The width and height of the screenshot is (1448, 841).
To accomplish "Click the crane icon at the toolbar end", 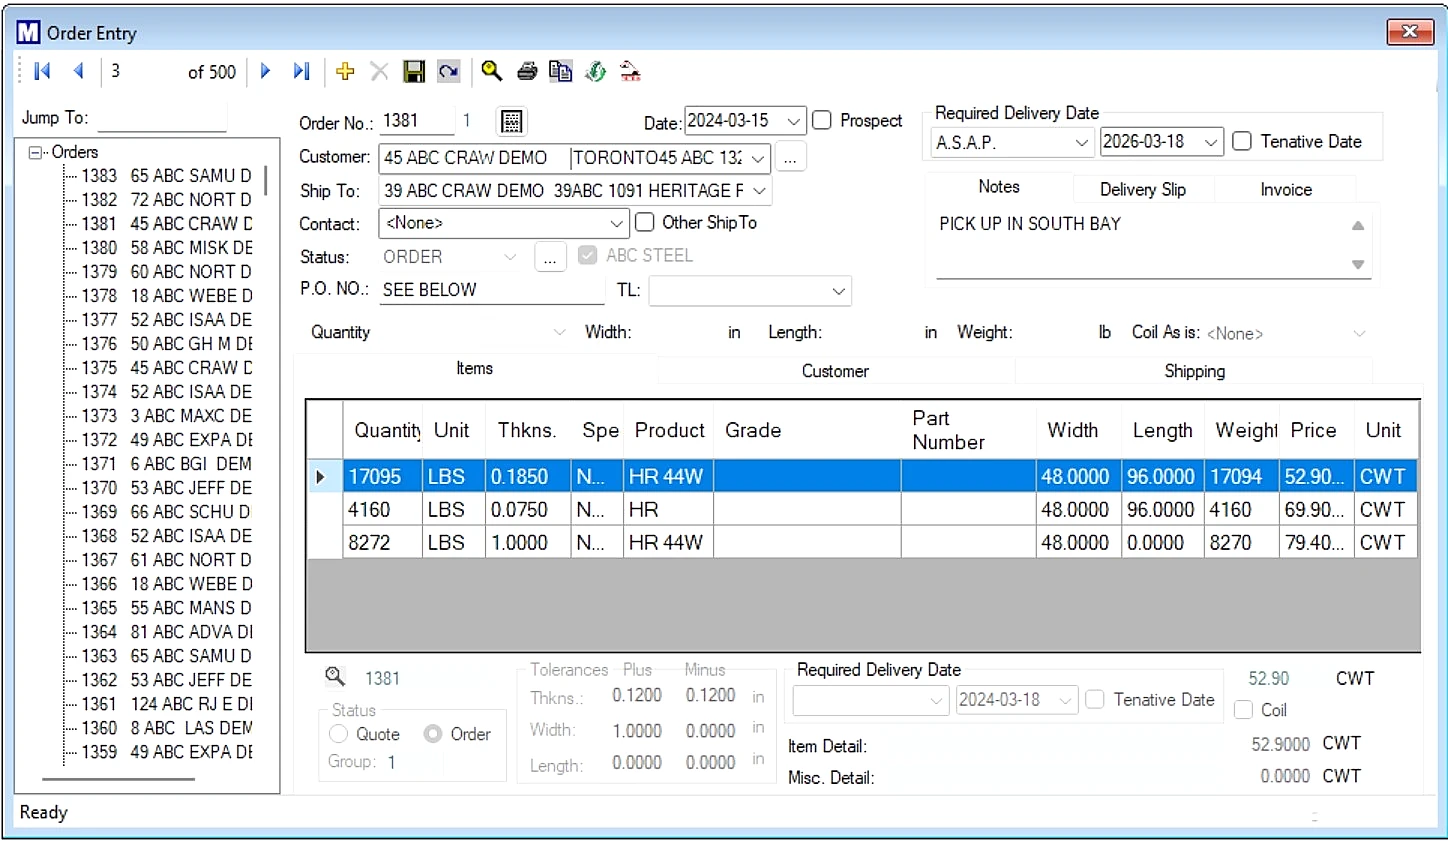I will pos(629,71).
